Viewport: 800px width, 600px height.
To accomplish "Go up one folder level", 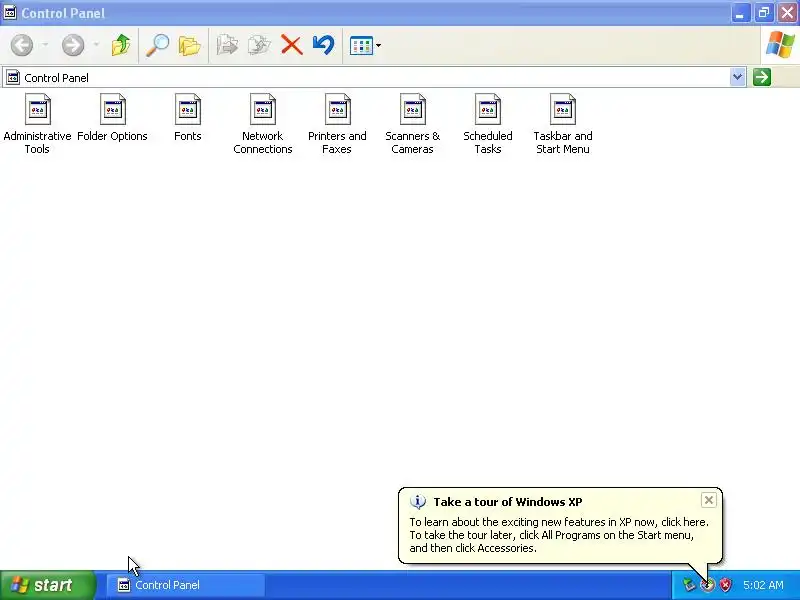I will pyautogui.click(x=121, y=45).
